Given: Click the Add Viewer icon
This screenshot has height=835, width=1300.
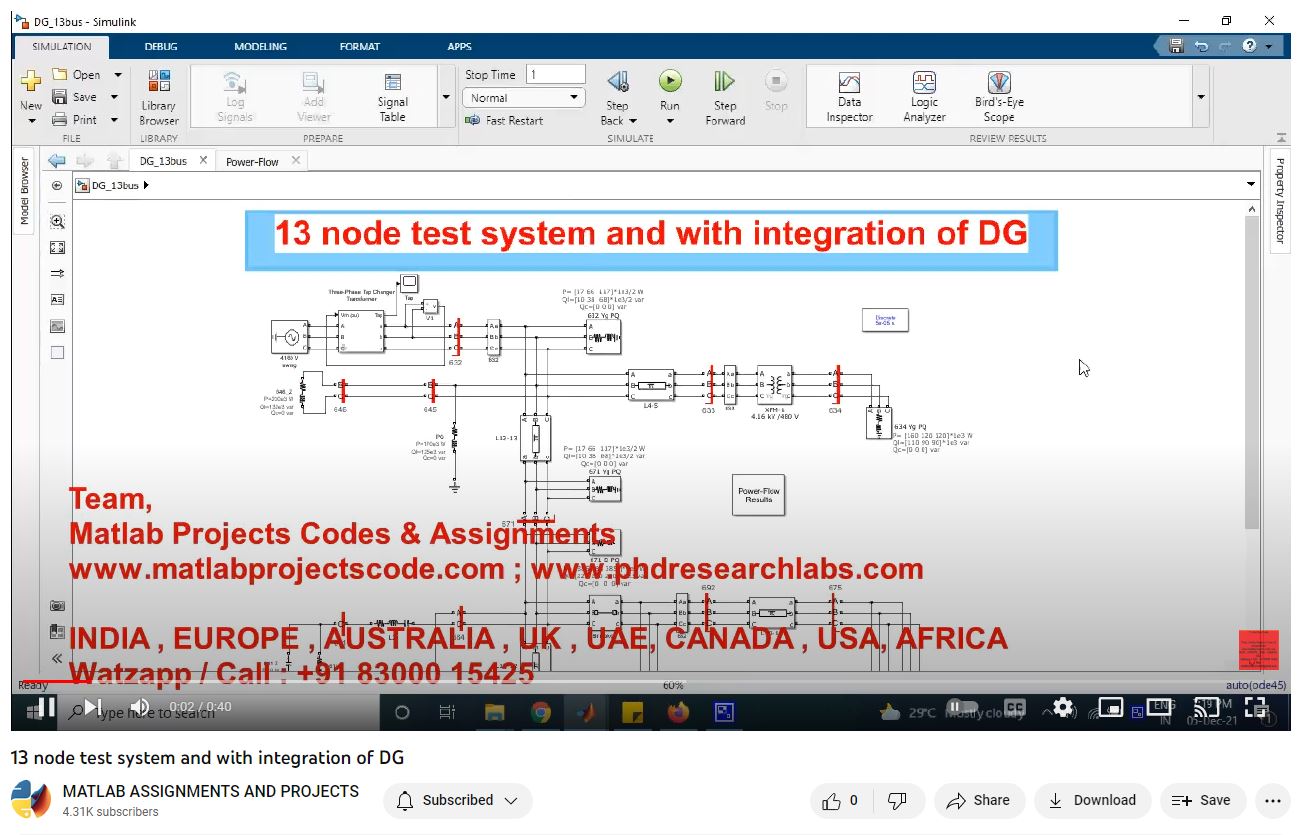Looking at the screenshot, I should coord(313,82).
